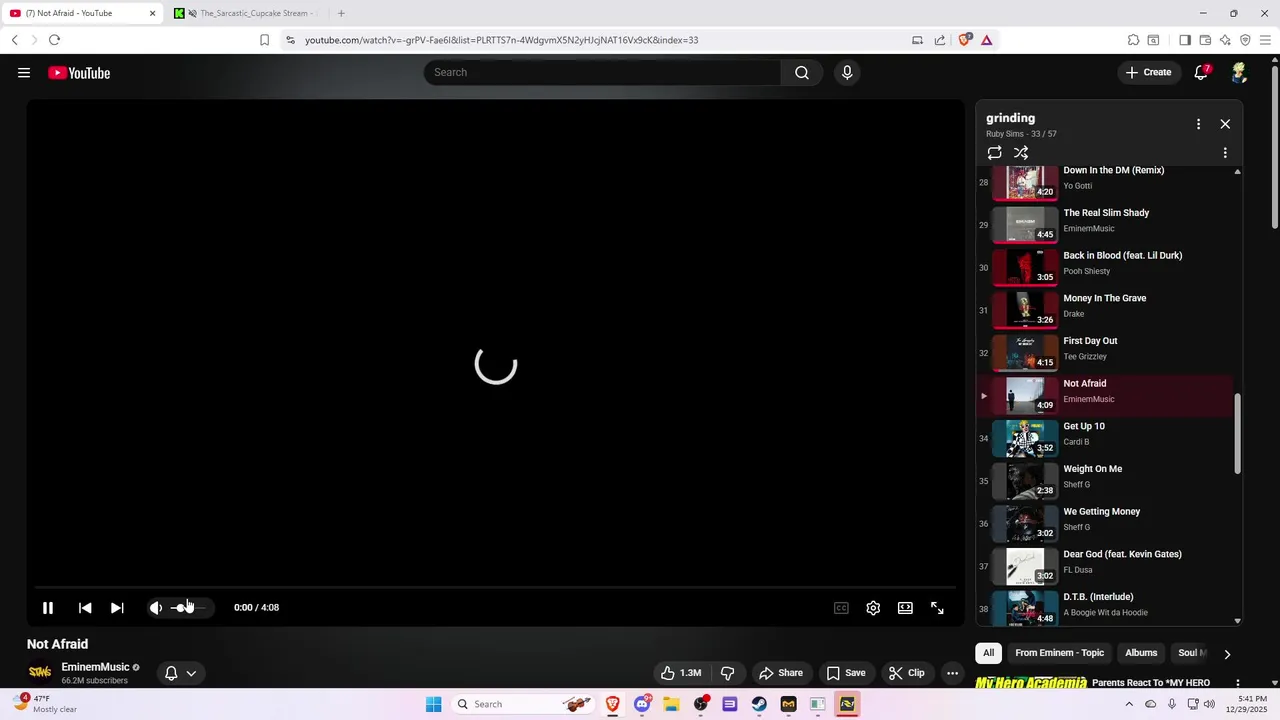Bookmark this page

coord(264,40)
